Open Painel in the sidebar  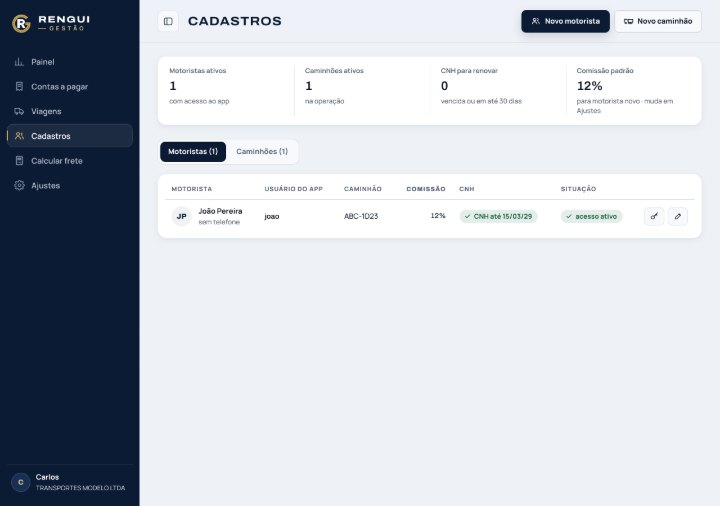pyautogui.click(x=70, y=62)
